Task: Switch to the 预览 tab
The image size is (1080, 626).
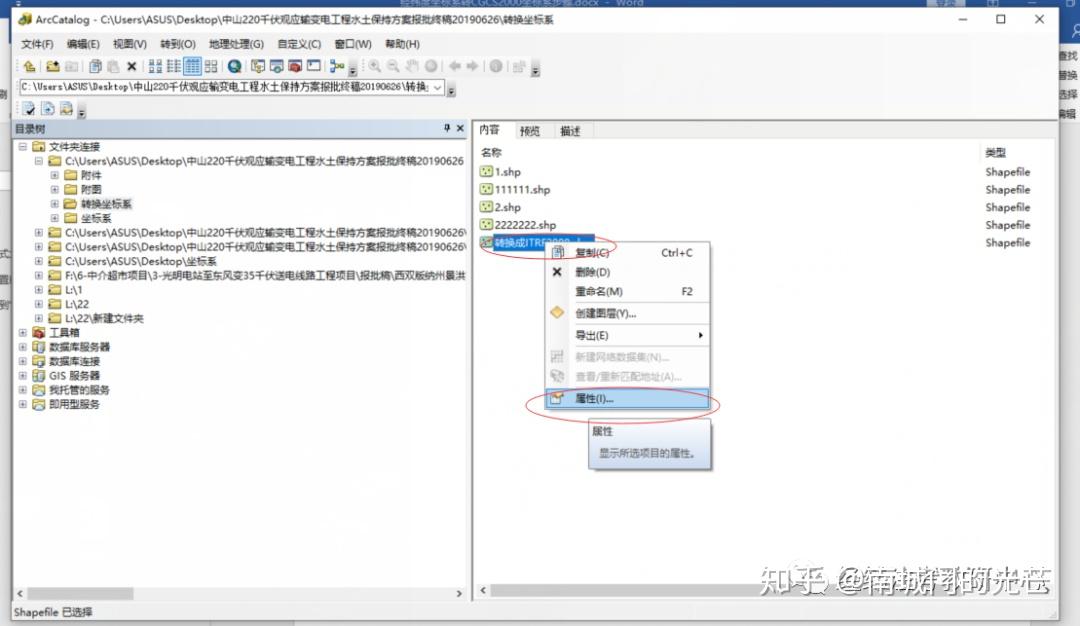Action: point(530,131)
